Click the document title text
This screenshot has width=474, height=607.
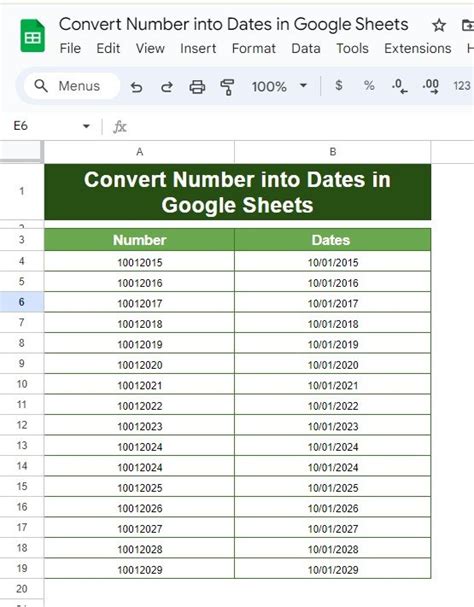(234, 24)
